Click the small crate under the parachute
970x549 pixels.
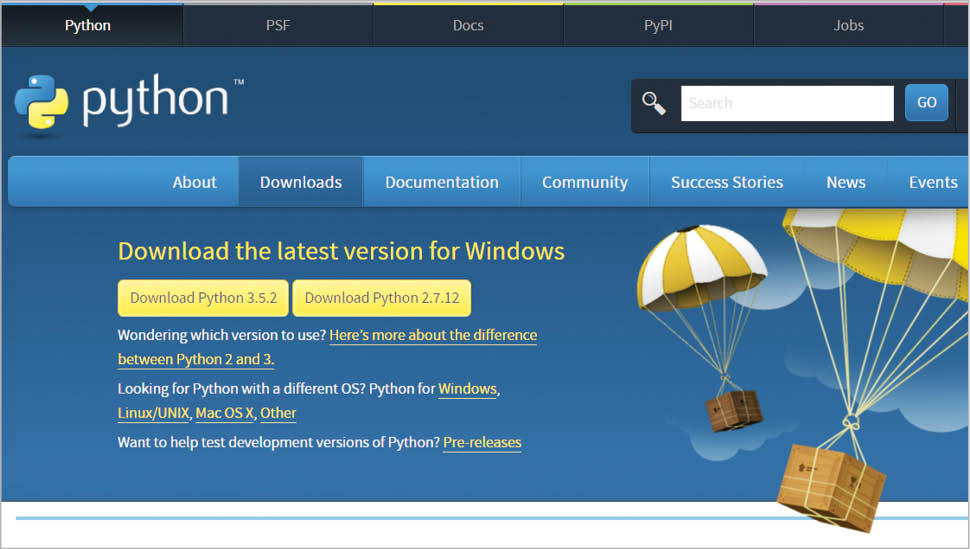733,409
